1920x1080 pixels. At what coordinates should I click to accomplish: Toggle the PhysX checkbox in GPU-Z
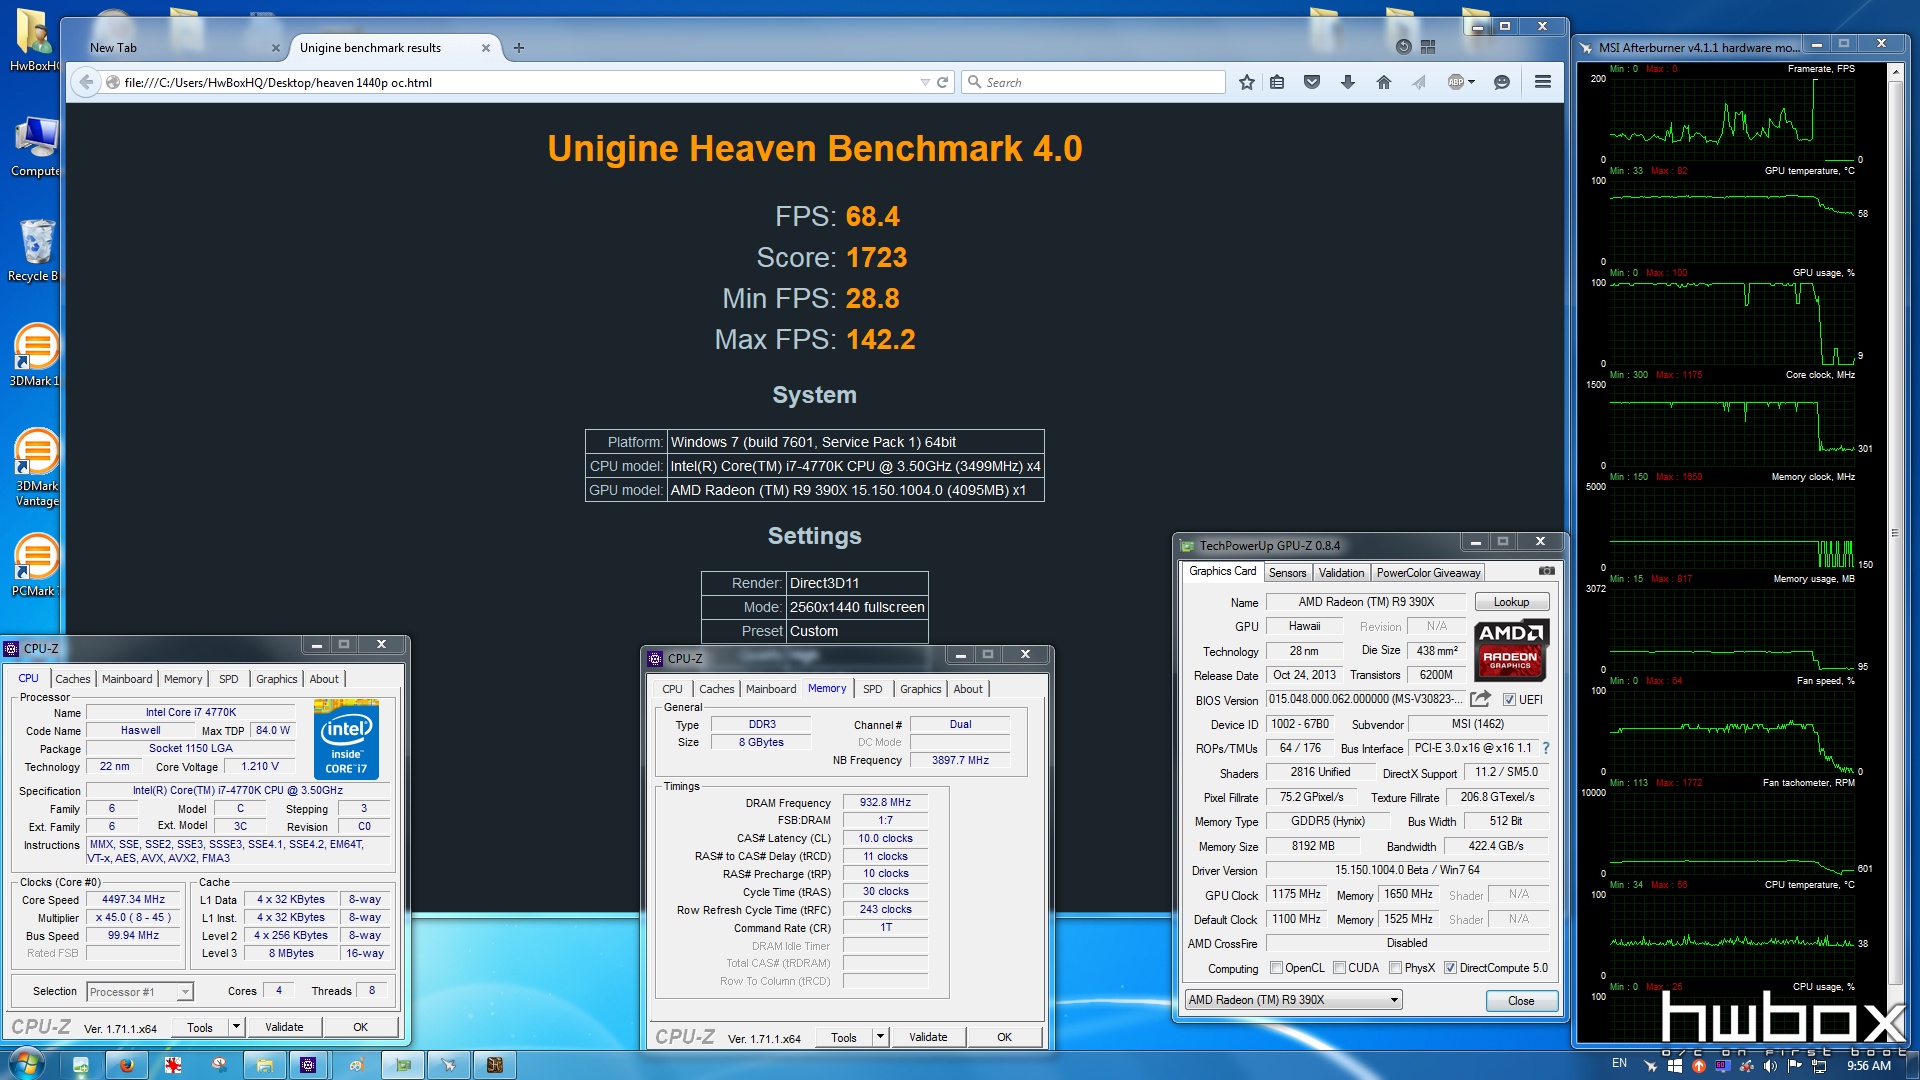click(x=1395, y=968)
